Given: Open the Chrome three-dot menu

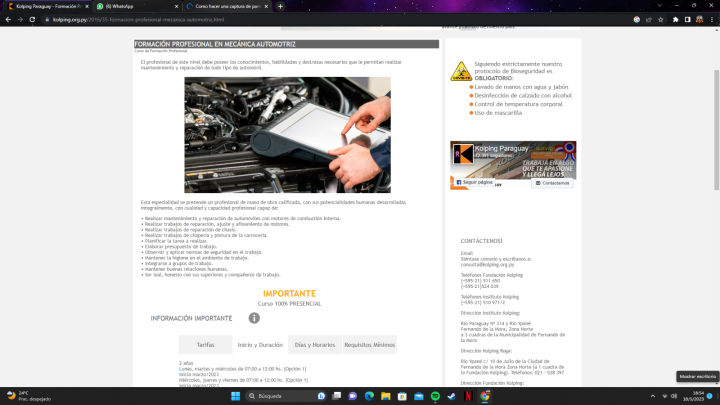Looking at the screenshot, I should [712, 20].
